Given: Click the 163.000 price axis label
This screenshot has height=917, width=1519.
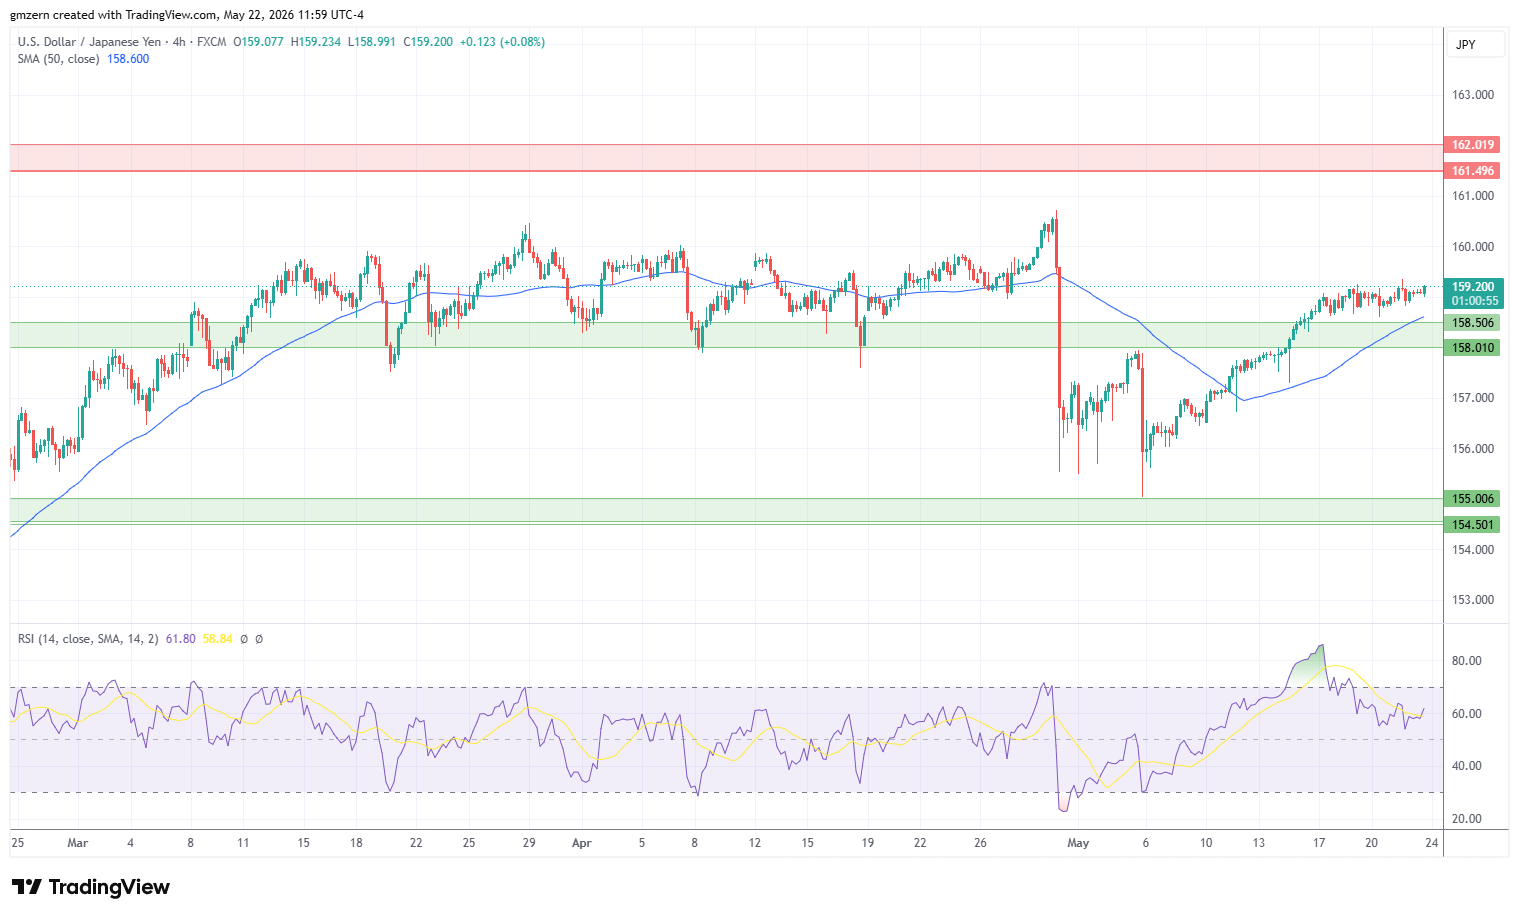Looking at the screenshot, I should click(1472, 95).
